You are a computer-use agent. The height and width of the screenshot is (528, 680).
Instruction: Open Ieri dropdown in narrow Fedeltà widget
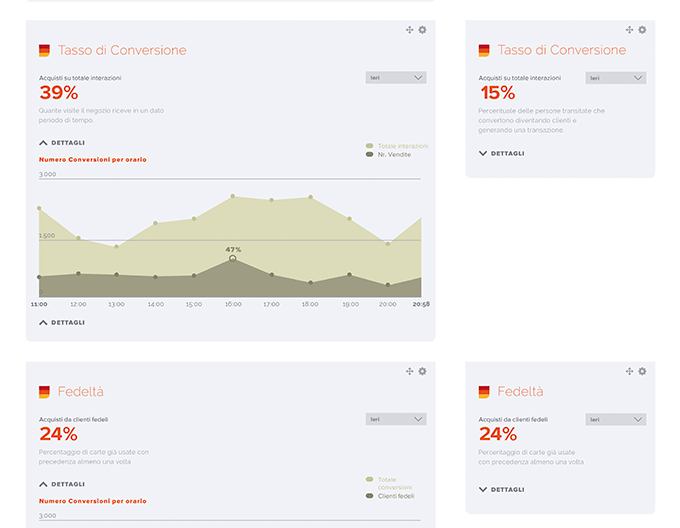(x=616, y=419)
